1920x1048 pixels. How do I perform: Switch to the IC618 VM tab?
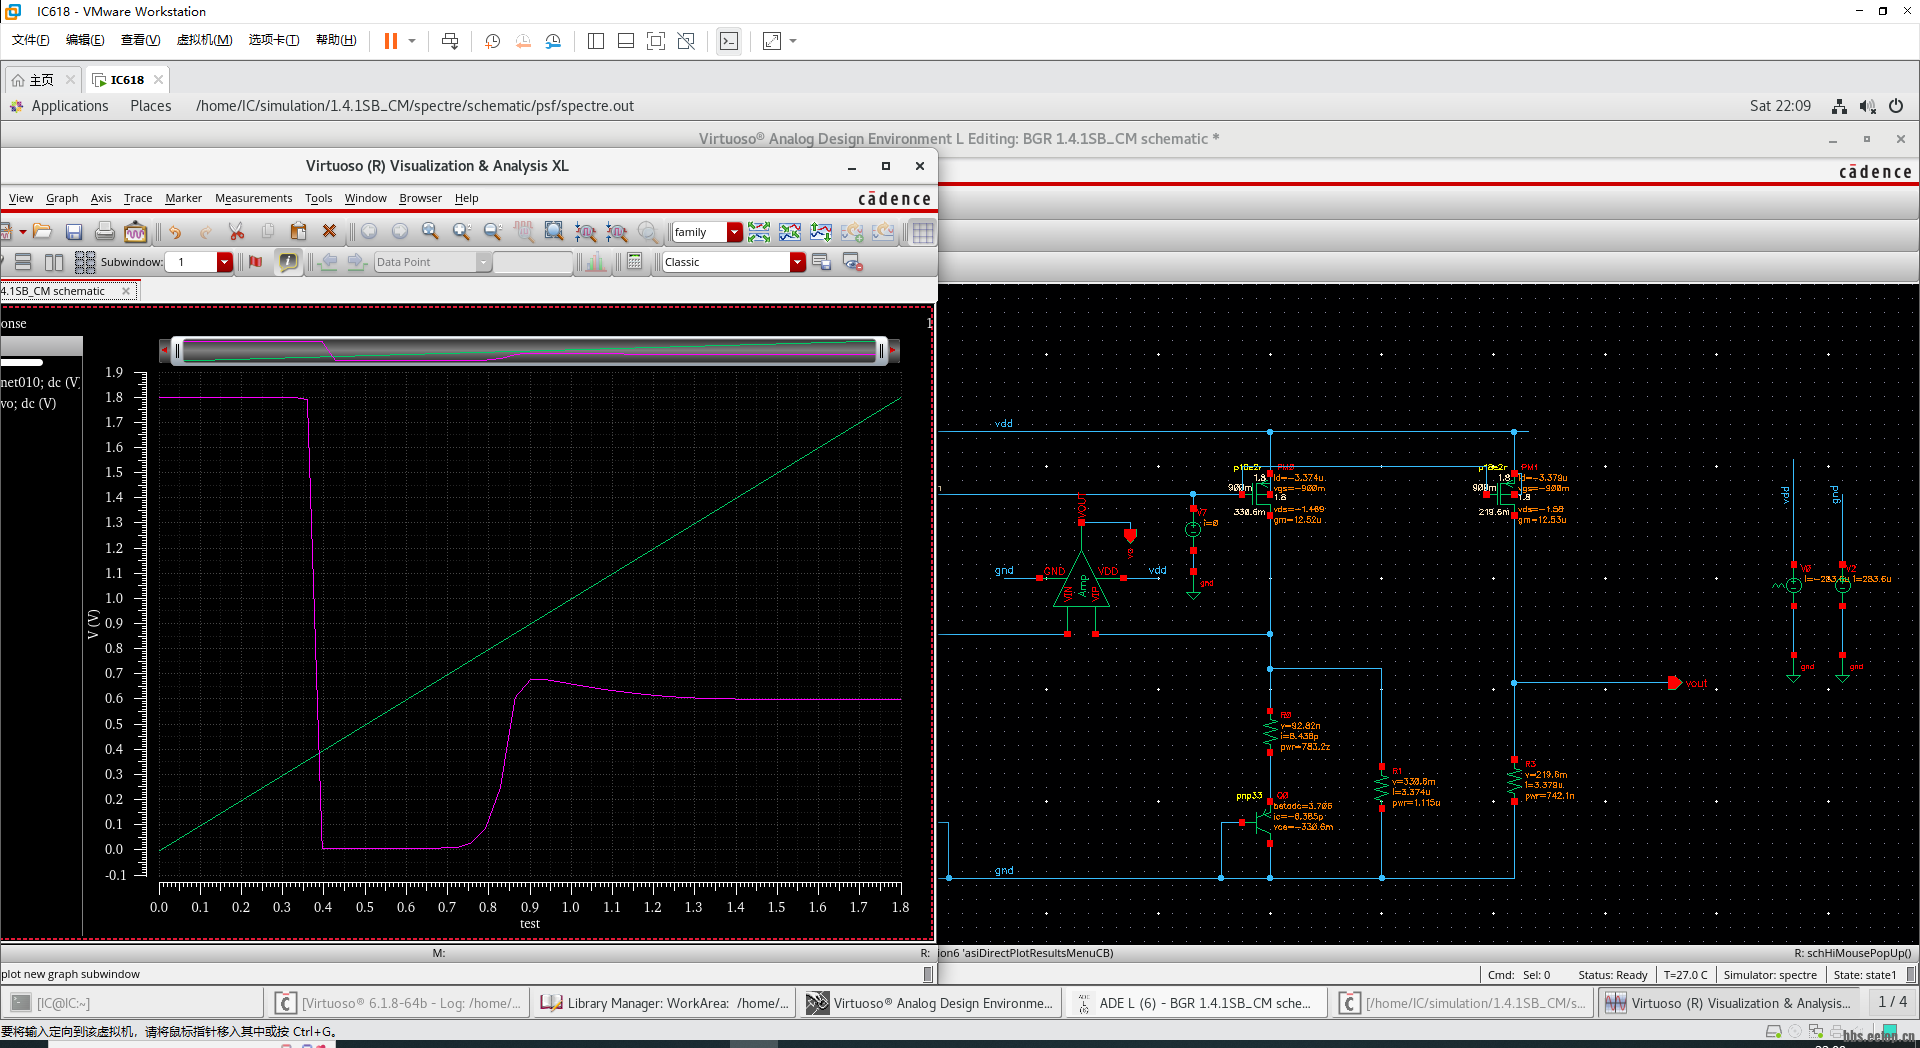coord(127,80)
